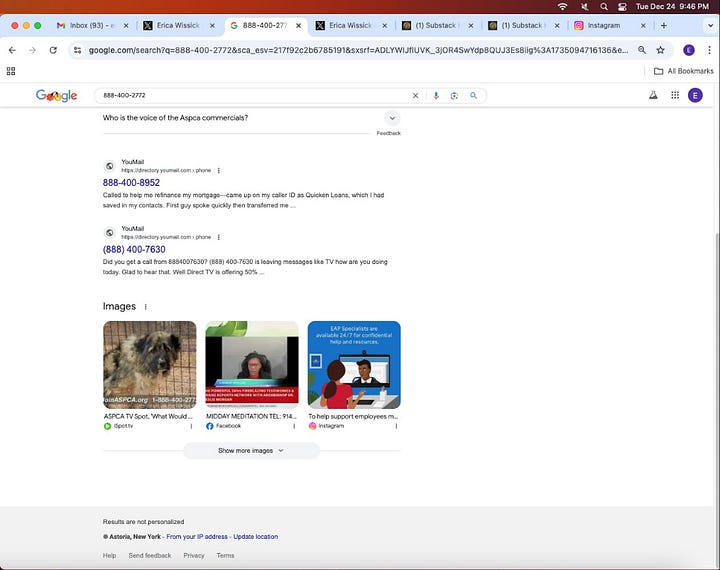
Task: Open the tab search dropdown arrow
Action: tap(710, 26)
